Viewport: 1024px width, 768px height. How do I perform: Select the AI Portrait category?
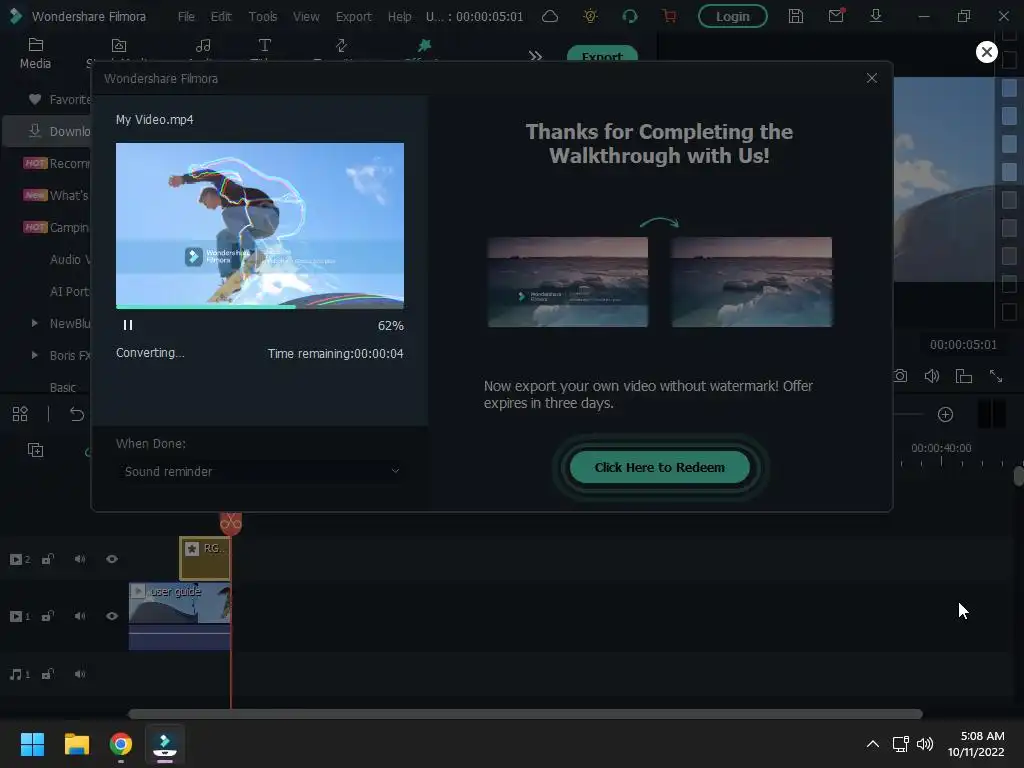(x=70, y=291)
